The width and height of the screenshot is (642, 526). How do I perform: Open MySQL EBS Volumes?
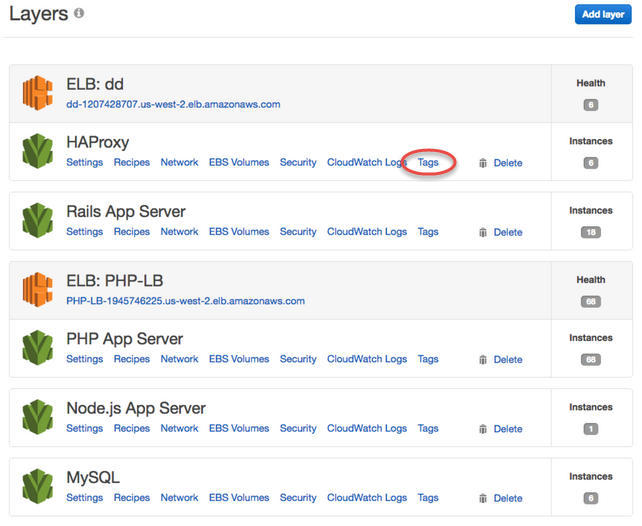239,498
